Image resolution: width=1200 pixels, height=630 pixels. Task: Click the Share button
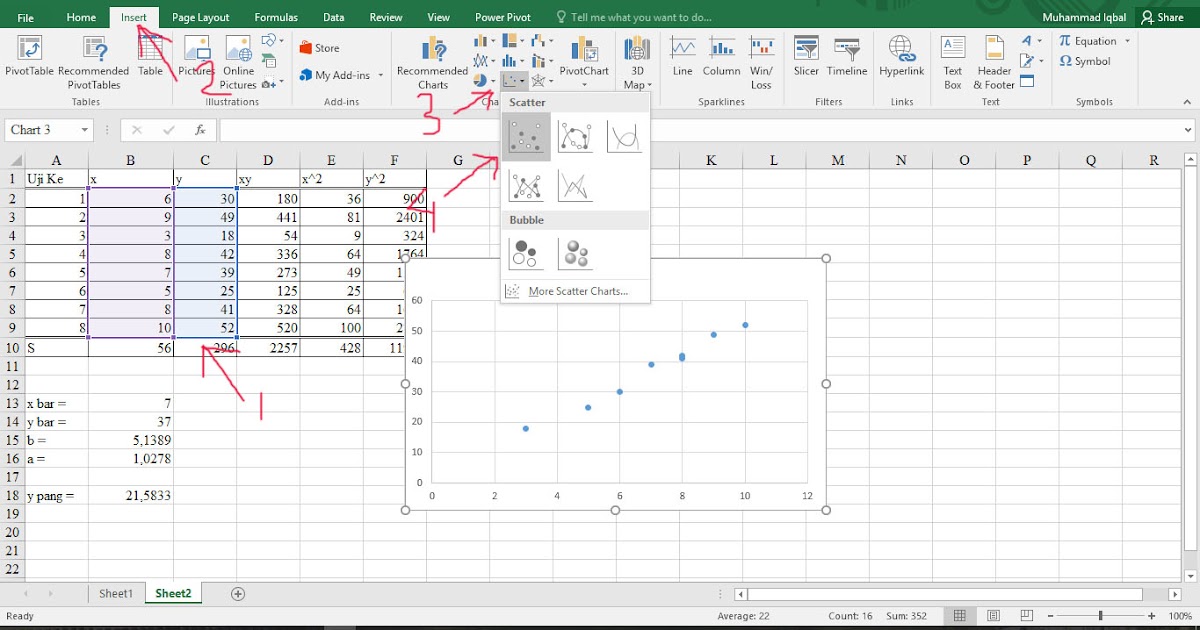pos(1163,17)
